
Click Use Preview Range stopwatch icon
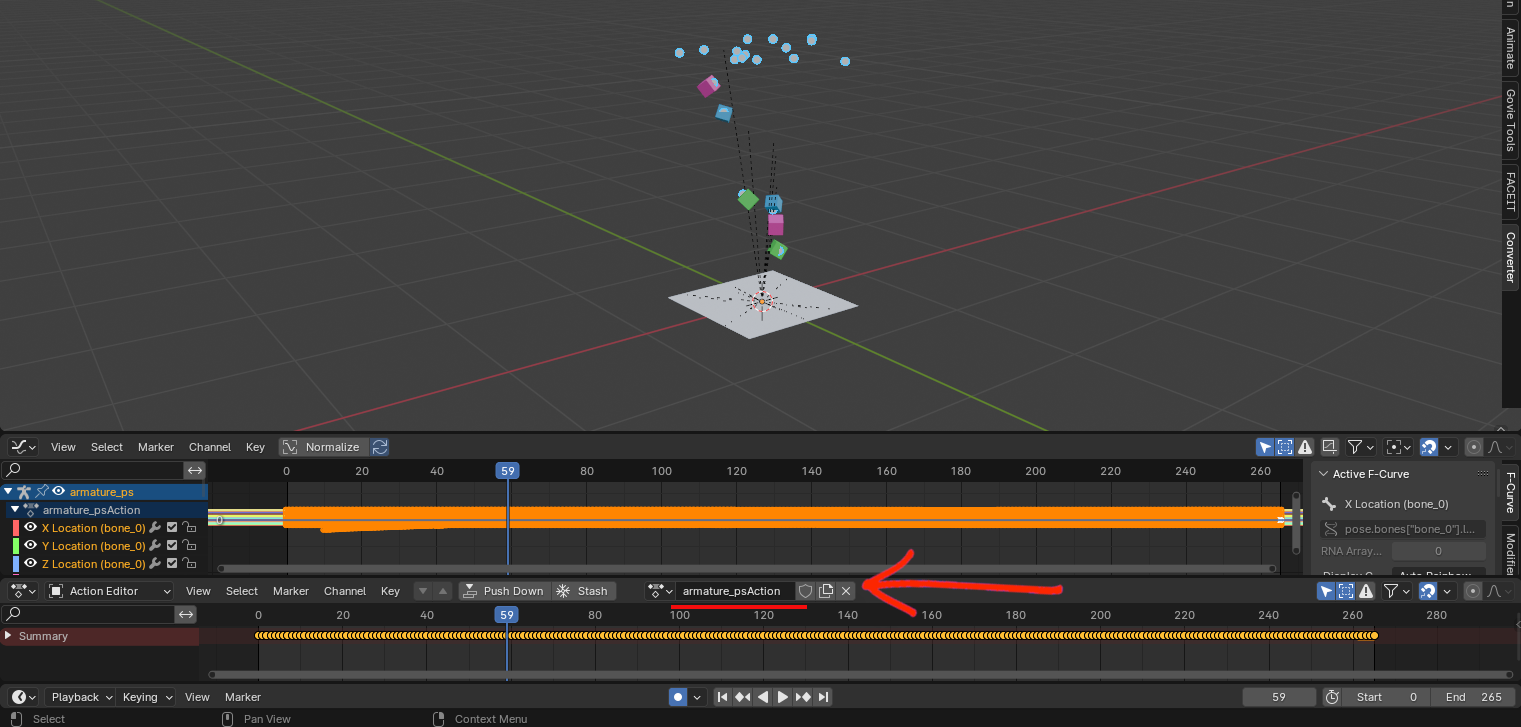tap(1332, 697)
